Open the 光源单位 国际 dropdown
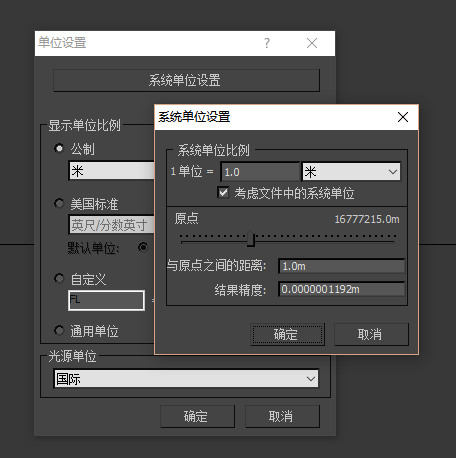Screen dimensions: 456x458 pyautogui.click(x=186, y=379)
